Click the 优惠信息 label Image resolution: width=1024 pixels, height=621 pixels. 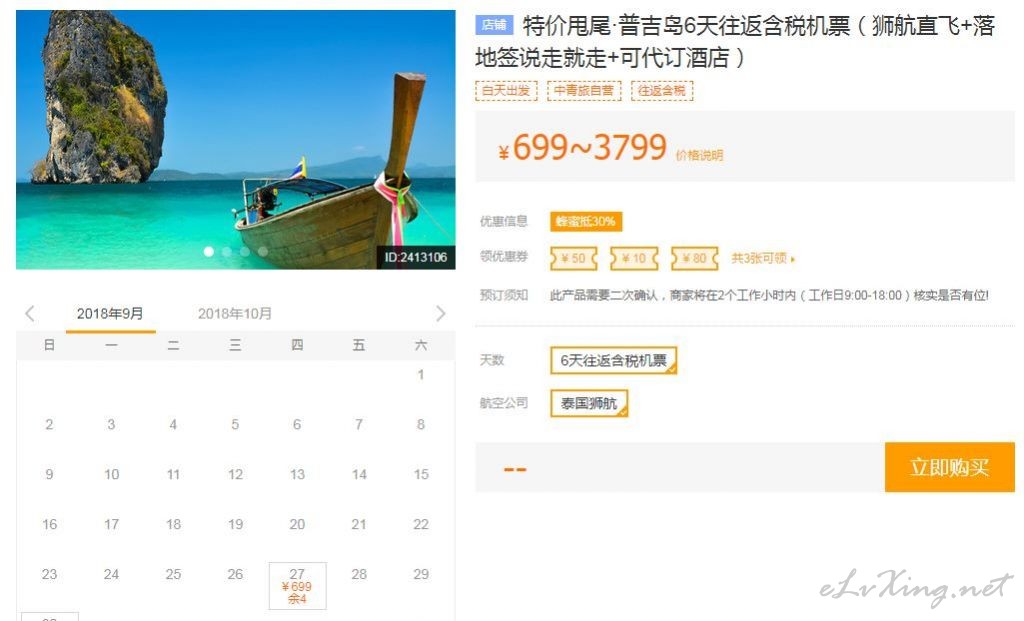(x=504, y=221)
